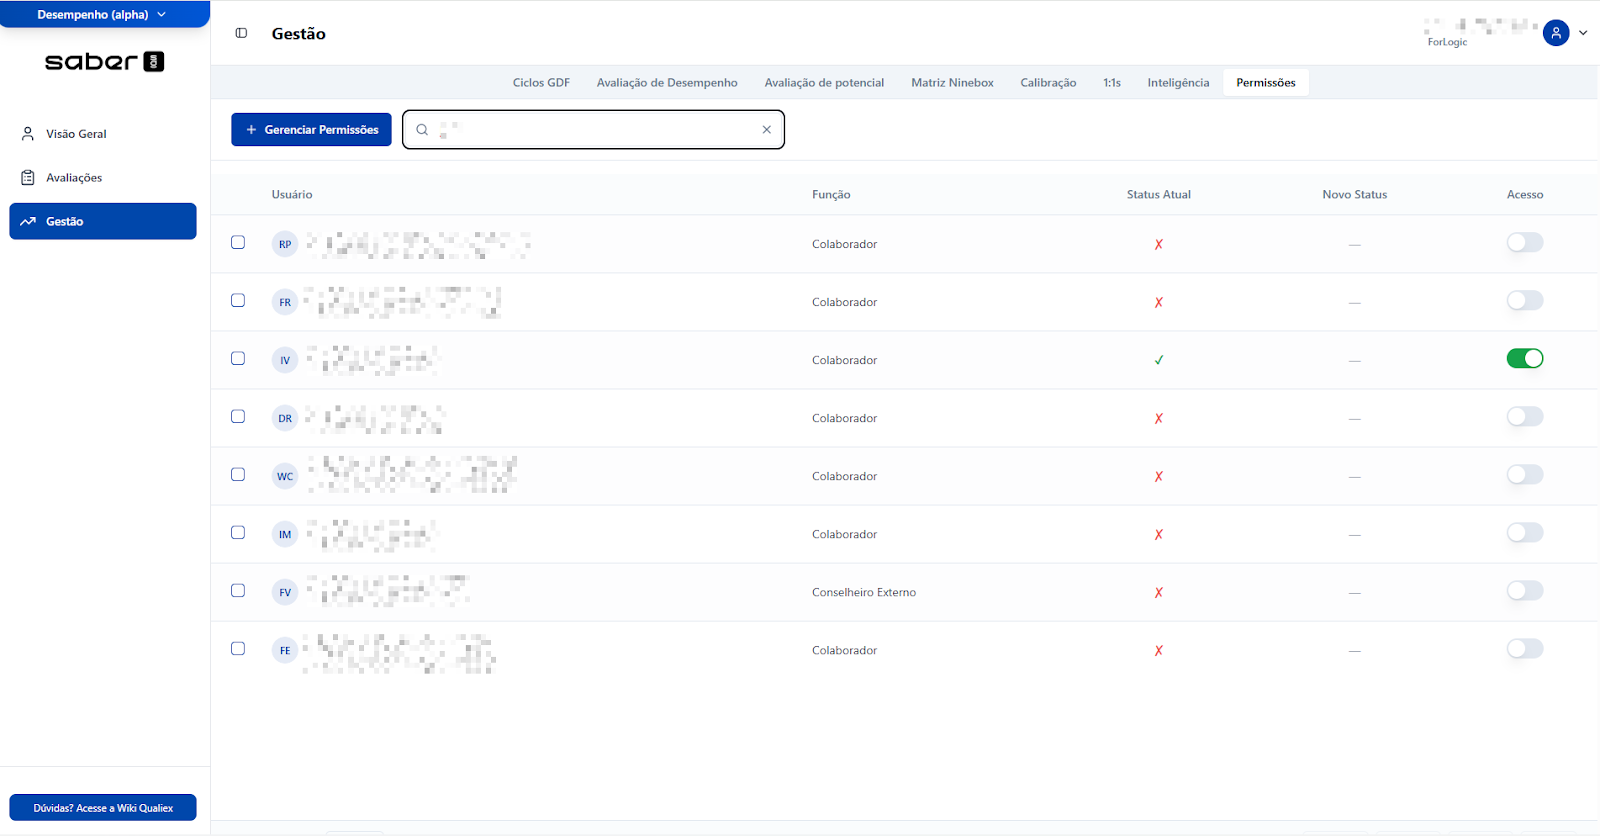
Task: Open user account menu chevron
Action: (x=1583, y=33)
